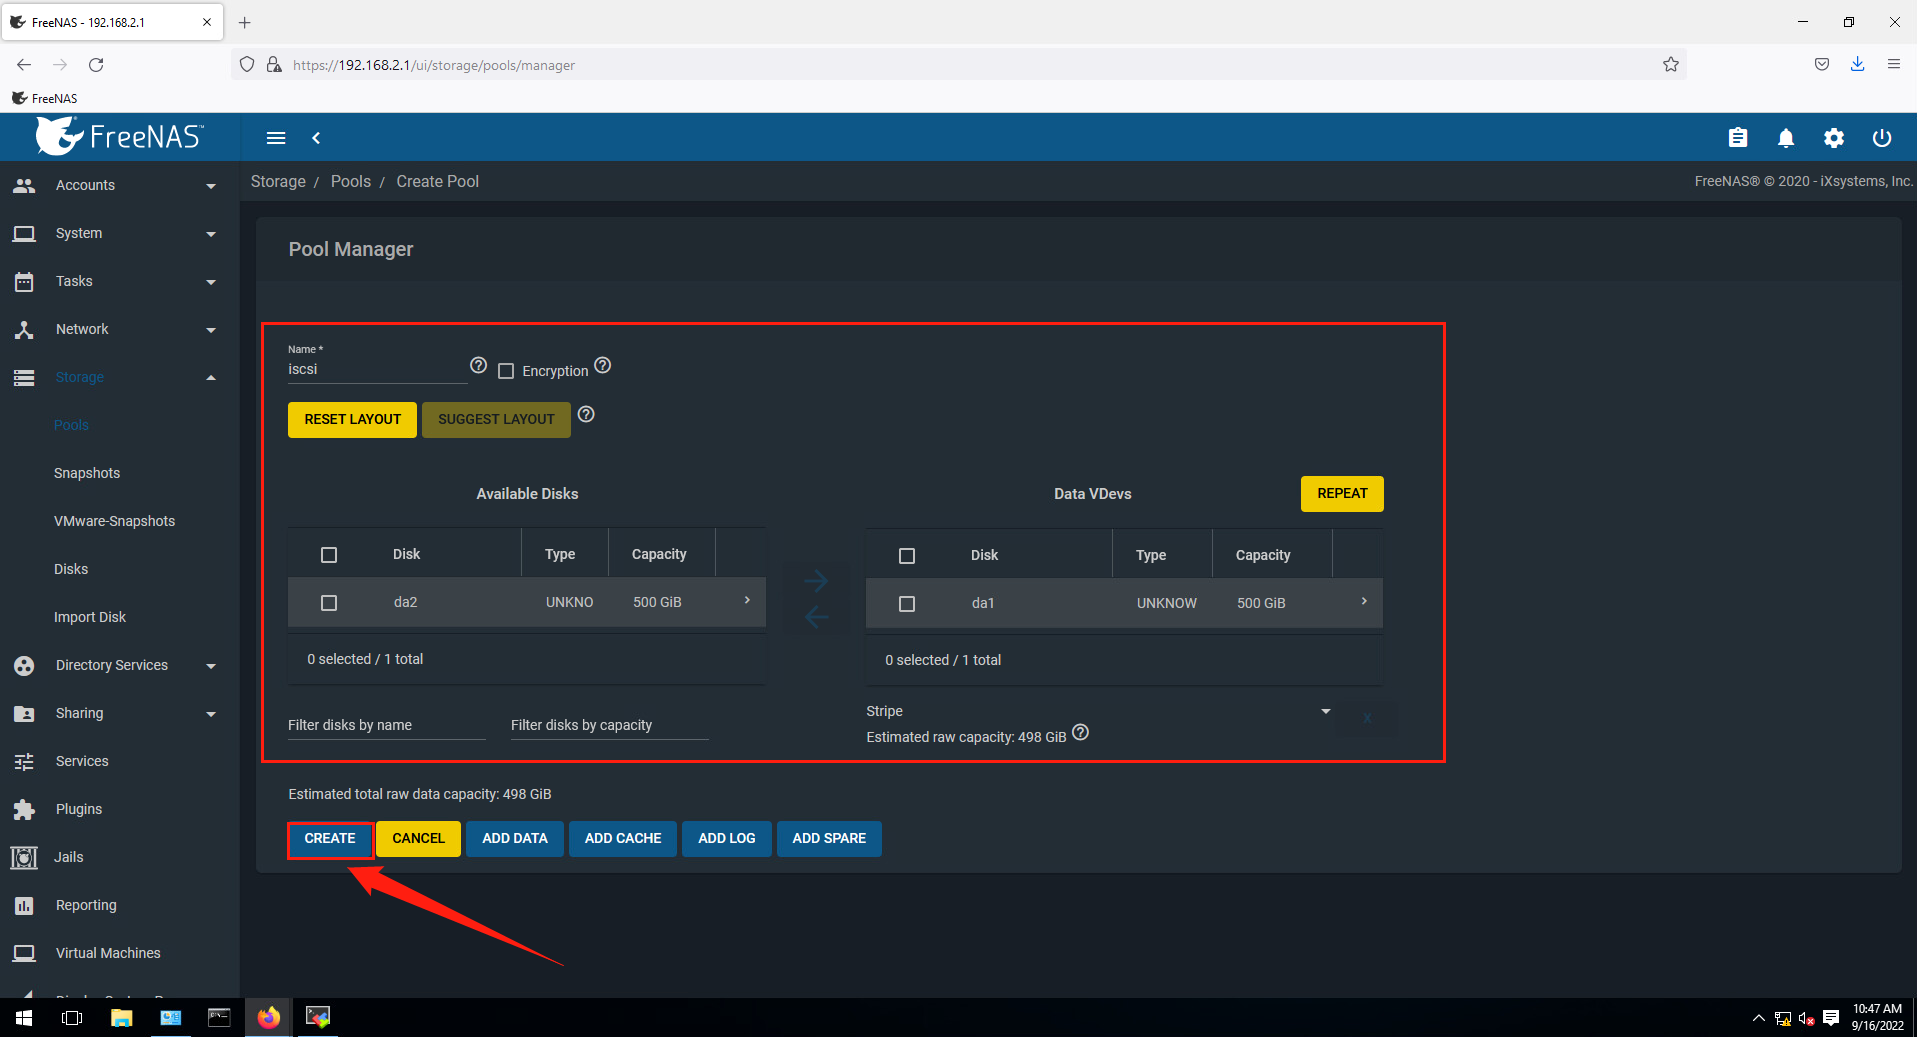This screenshot has width=1917, height=1037.
Task: Move disks left with arrow icon
Action: pyautogui.click(x=816, y=617)
